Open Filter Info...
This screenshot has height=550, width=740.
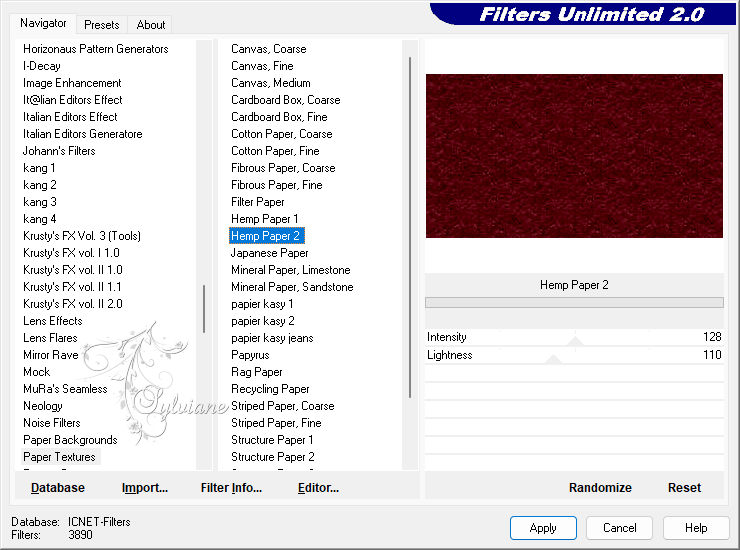tap(231, 487)
